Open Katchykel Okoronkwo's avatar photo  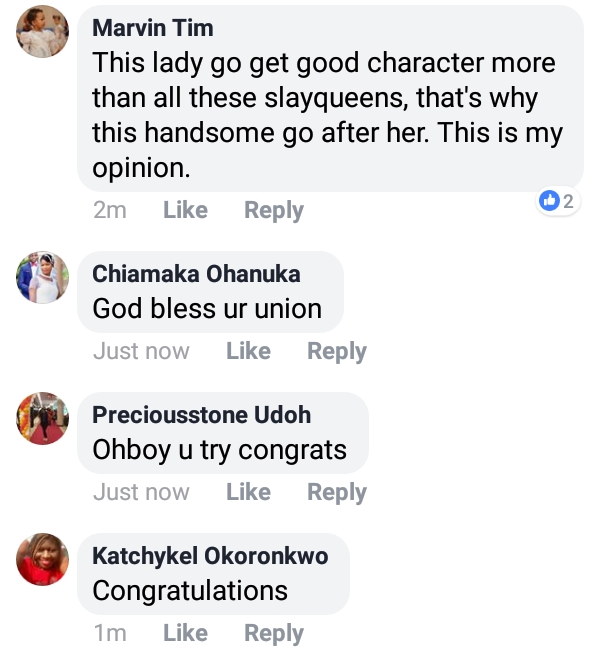pyautogui.click(x=43, y=558)
